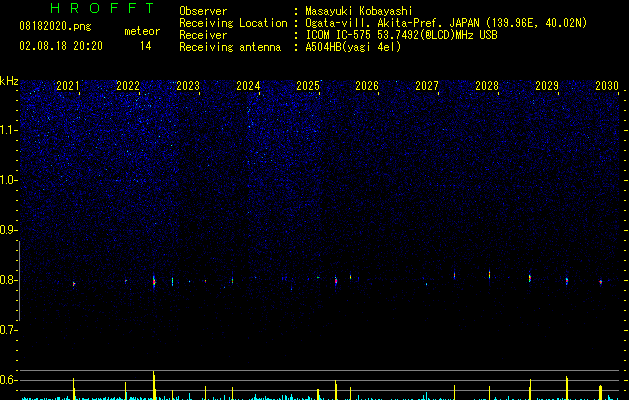
Task: Click the A504HB(yagi 4el) antenna value
Action: tap(353, 47)
